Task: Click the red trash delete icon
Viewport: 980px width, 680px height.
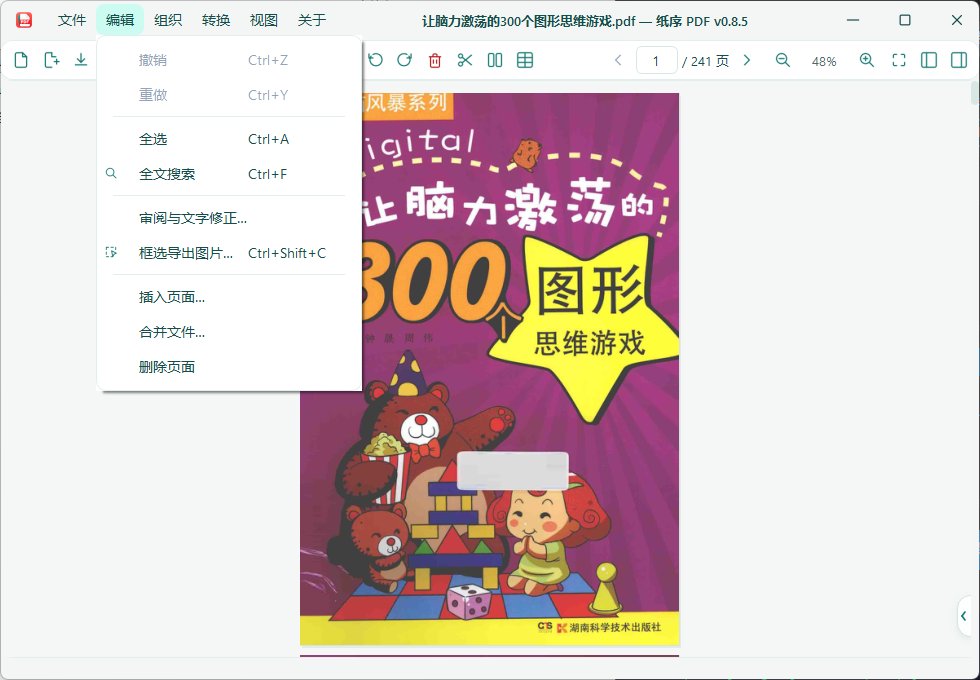Action: [435, 60]
